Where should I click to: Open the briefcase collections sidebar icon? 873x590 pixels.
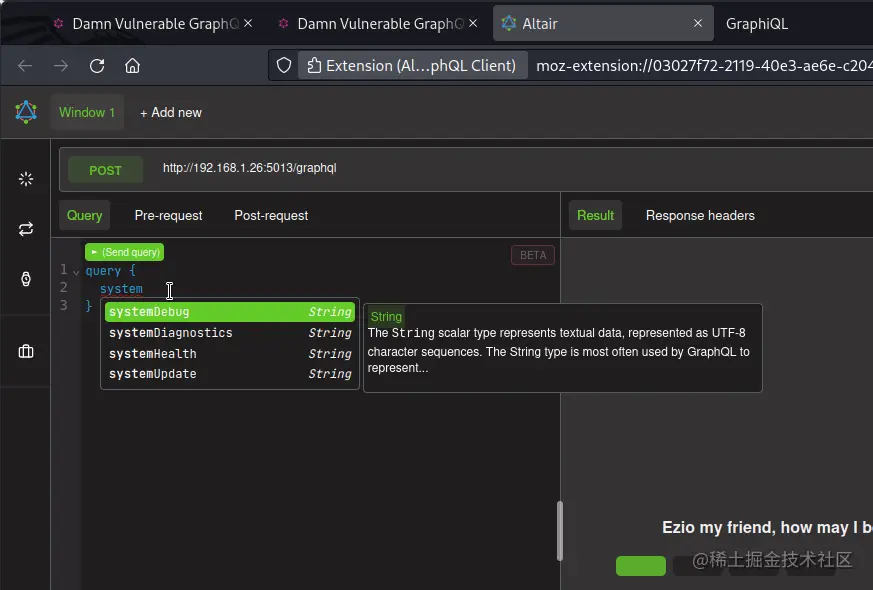pyautogui.click(x=26, y=351)
